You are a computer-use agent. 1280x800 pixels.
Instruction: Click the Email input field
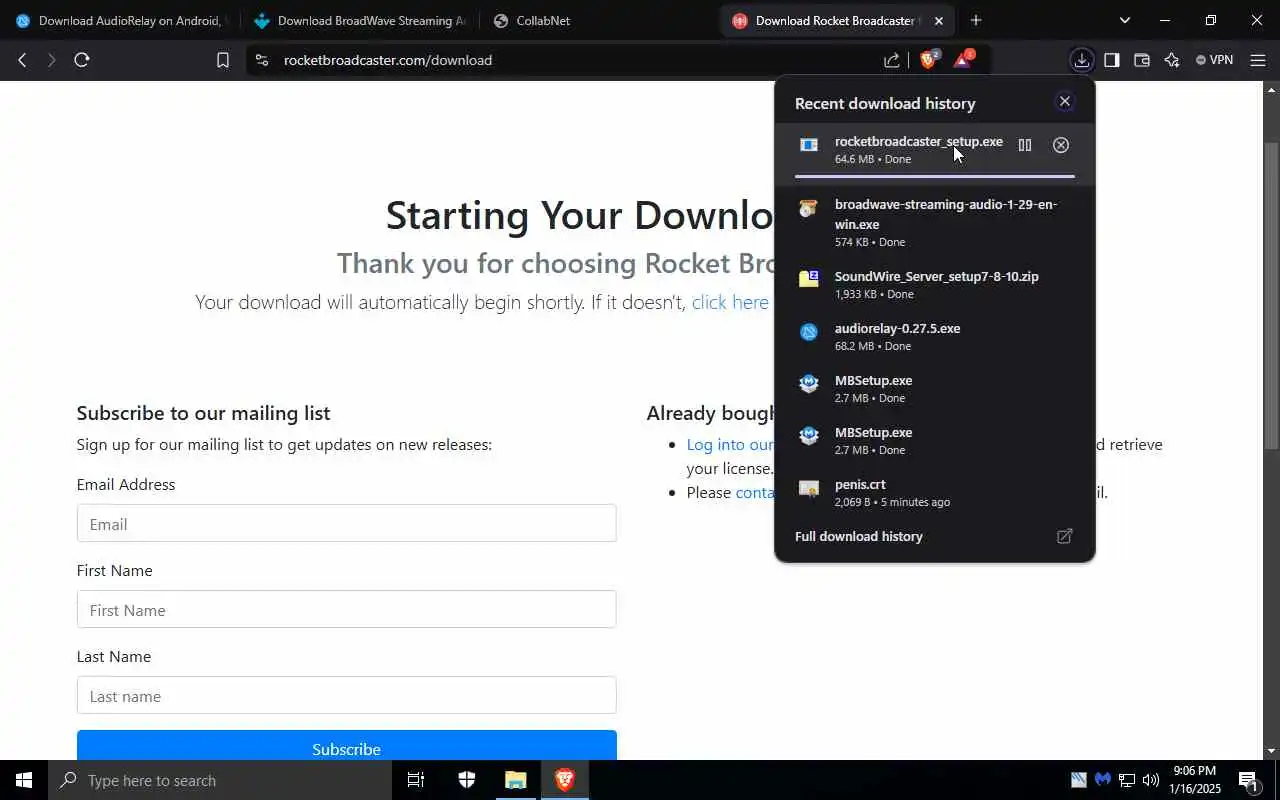point(346,523)
